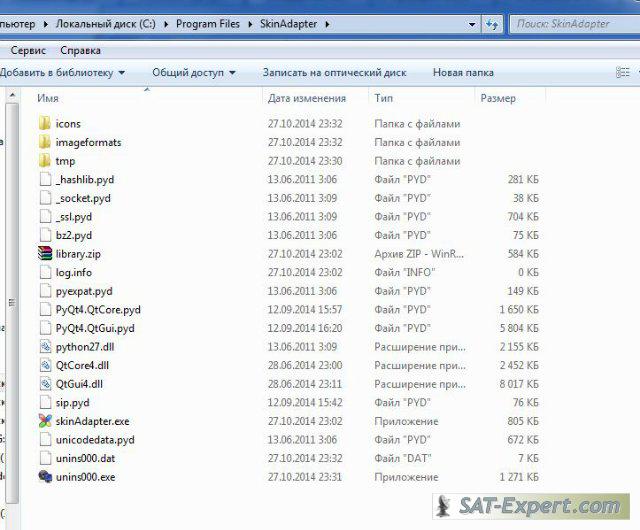This screenshot has width=640, height=530.
Task: Select the tmp folder icon
Action: [45, 160]
